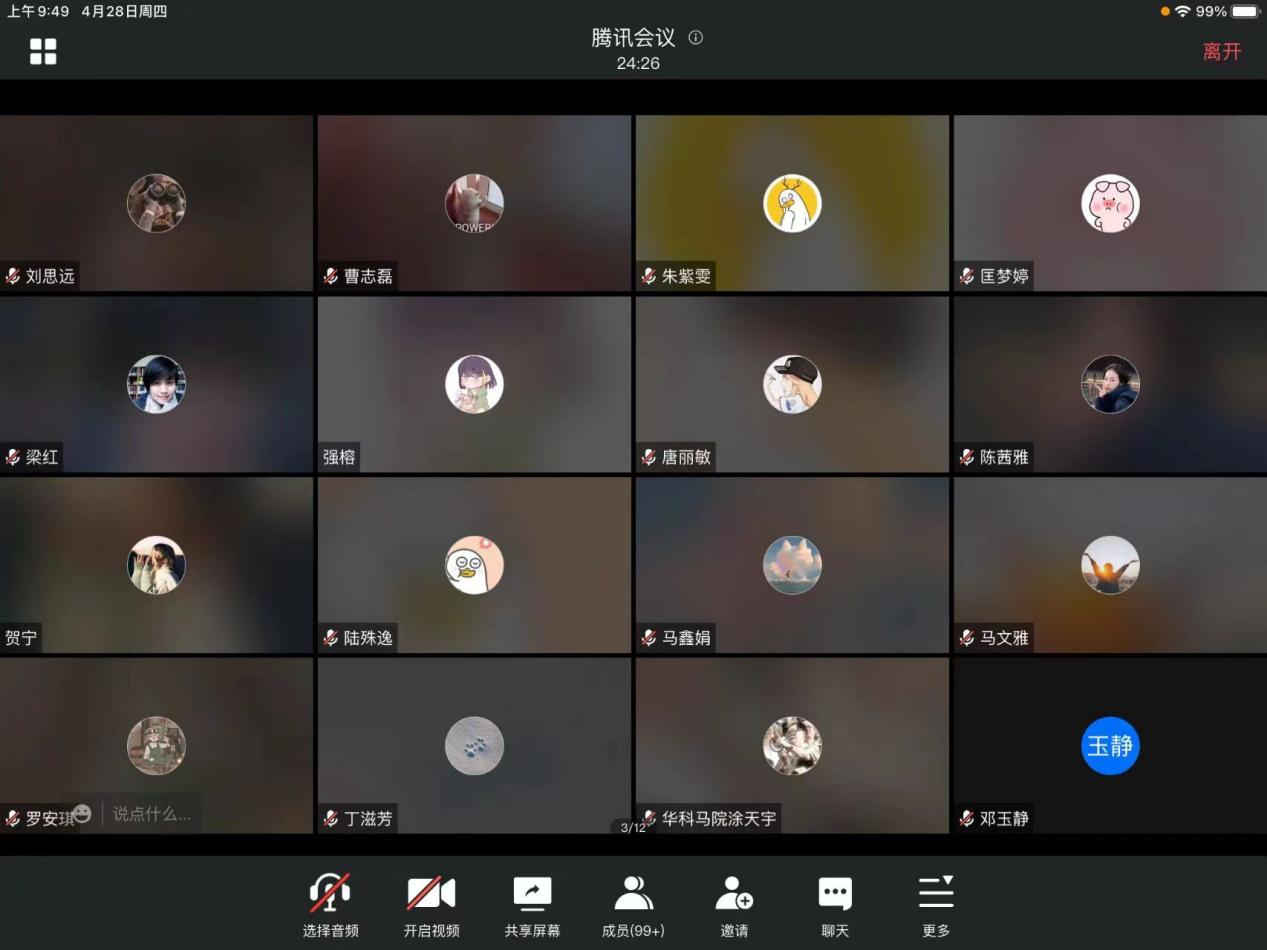Switch layout with the grid view icon
The width and height of the screenshot is (1267, 950).
43,52
